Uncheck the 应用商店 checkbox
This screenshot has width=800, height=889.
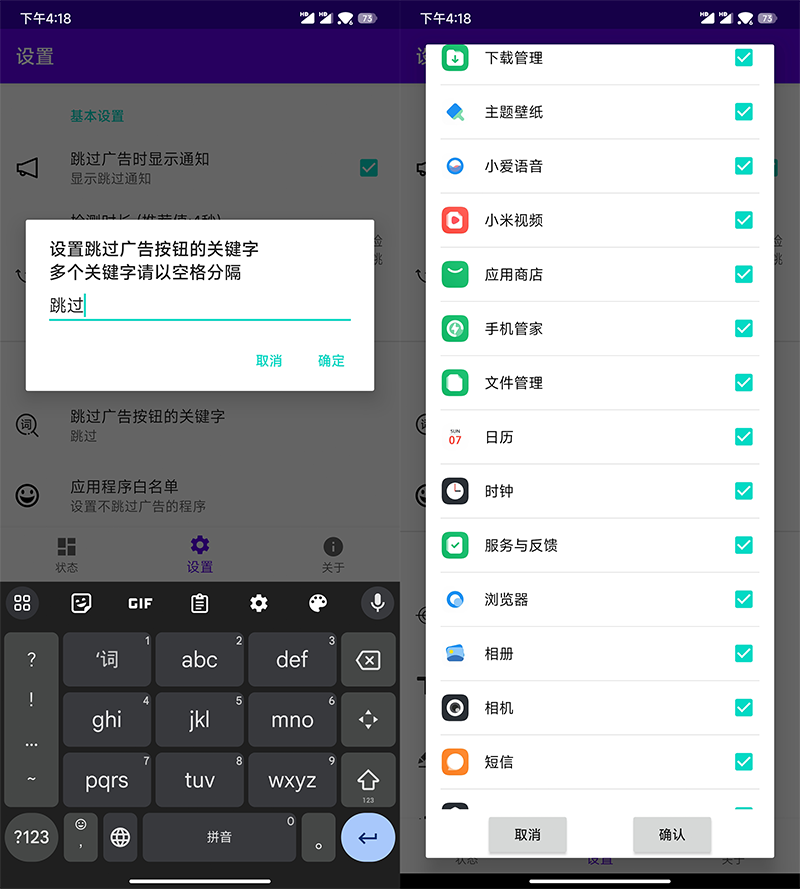click(743, 274)
